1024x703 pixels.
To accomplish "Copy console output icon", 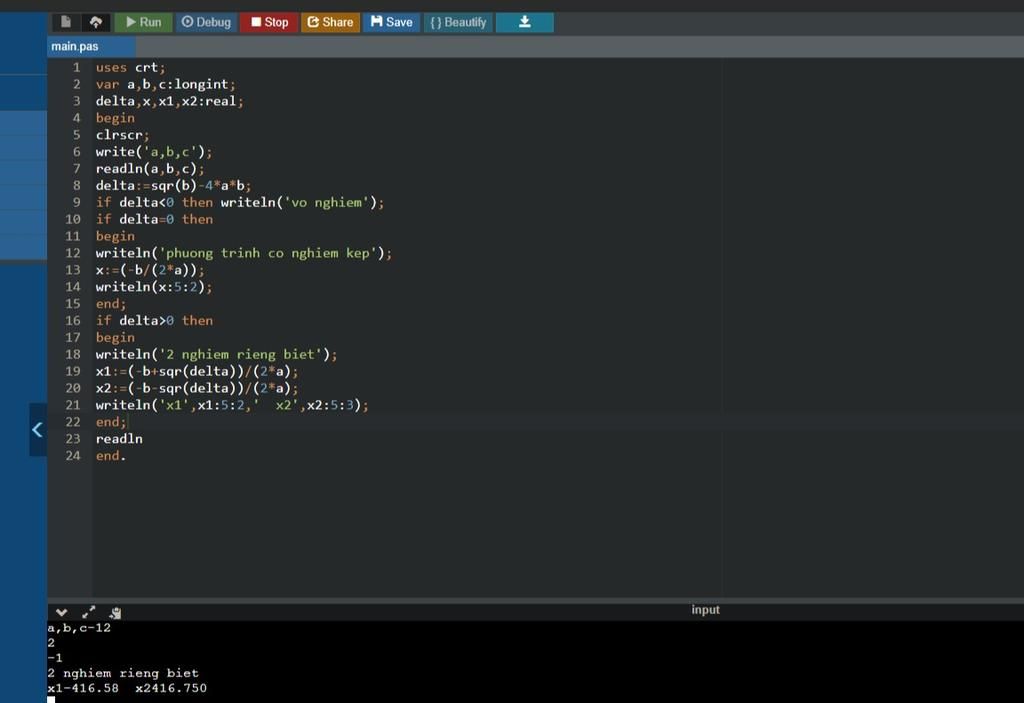I will click(116, 612).
